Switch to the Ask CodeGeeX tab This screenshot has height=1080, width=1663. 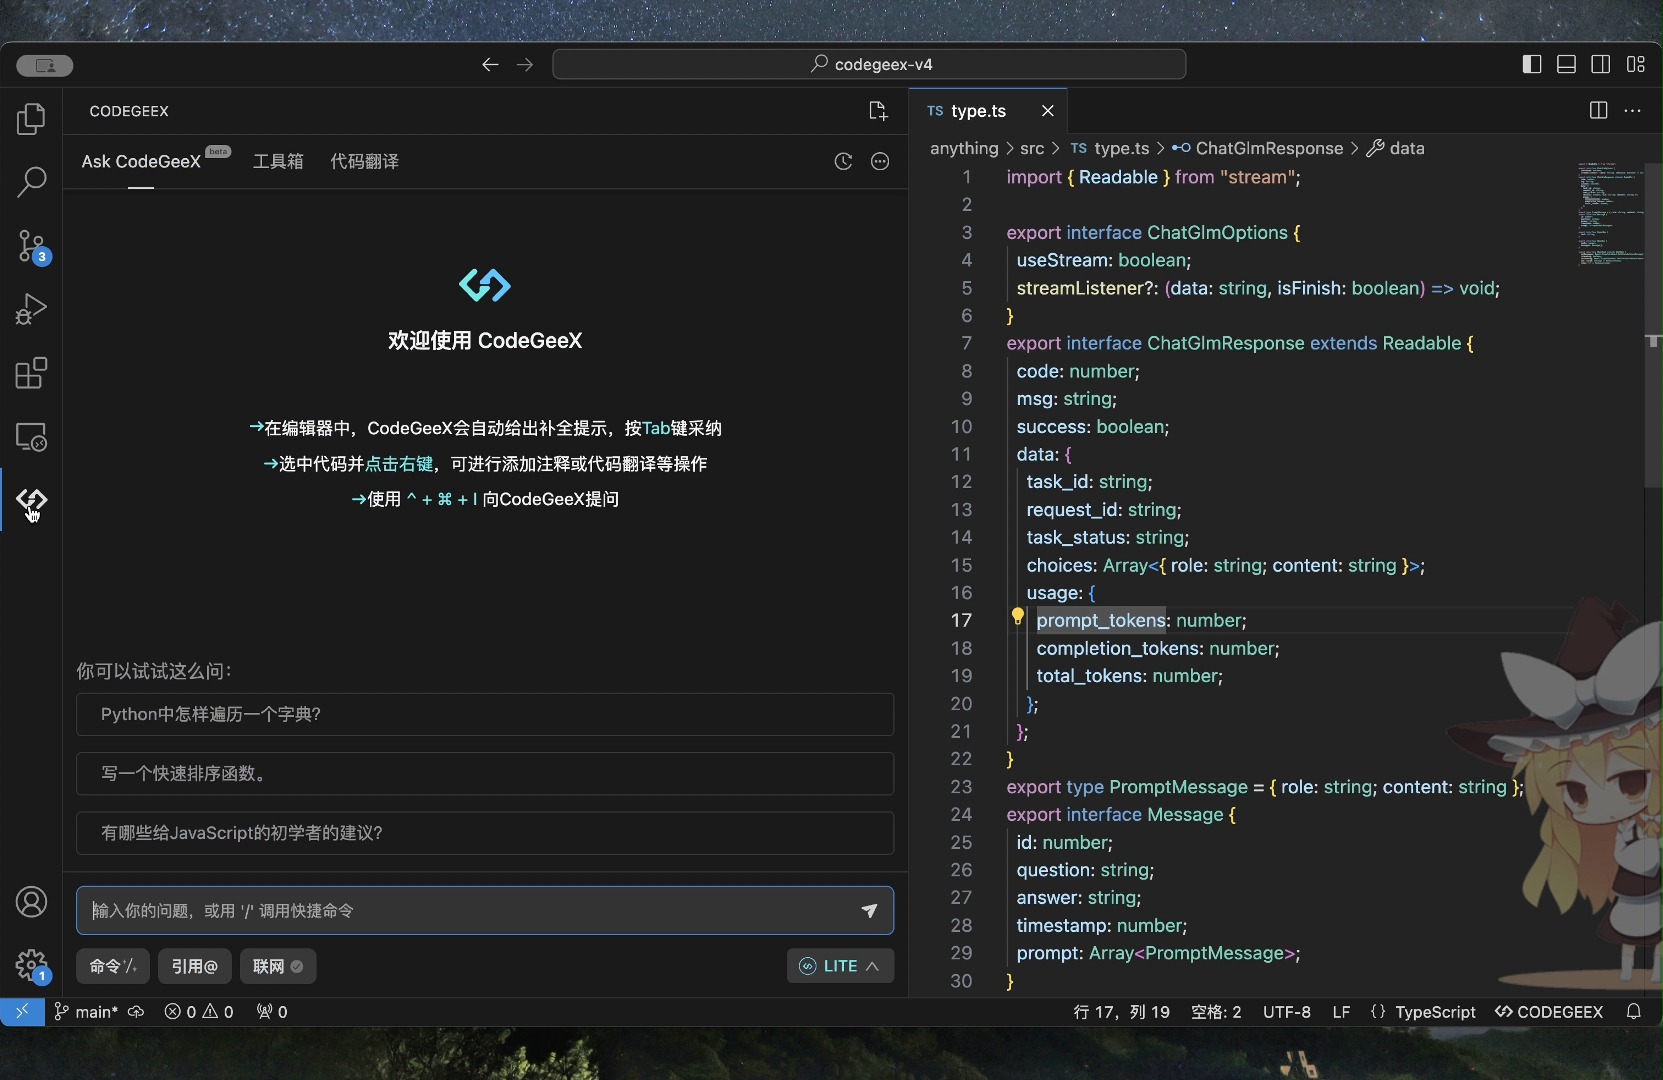[141, 161]
